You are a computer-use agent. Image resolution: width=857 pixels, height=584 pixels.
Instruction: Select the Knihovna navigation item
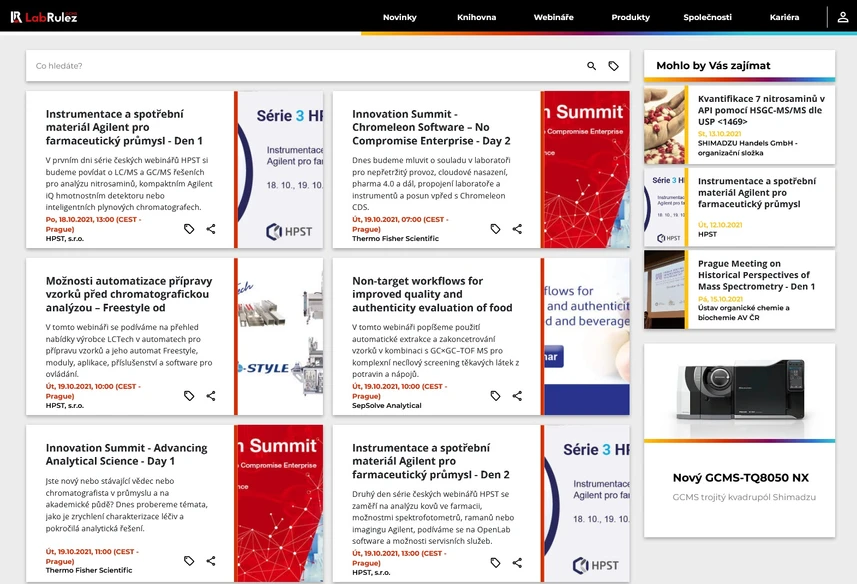click(x=479, y=16)
